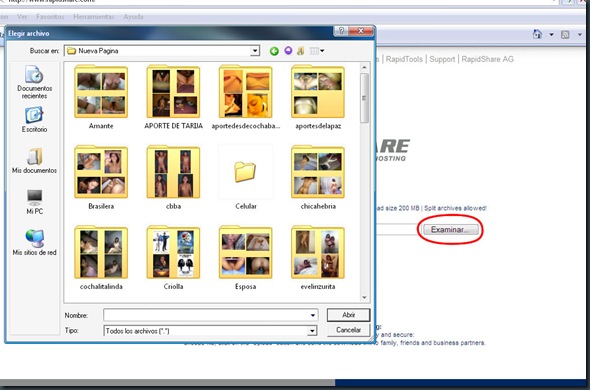Expand the Nombre field dropdown arrow
590x390 pixels.
coord(313,315)
